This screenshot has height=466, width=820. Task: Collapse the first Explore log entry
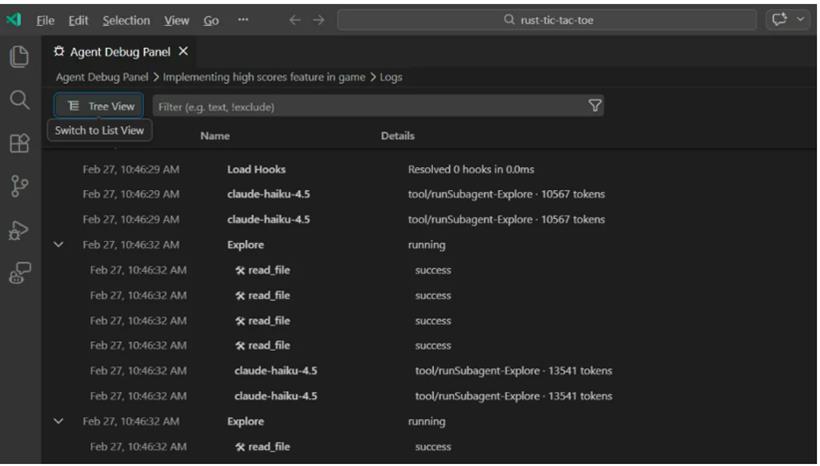pyautogui.click(x=58, y=245)
